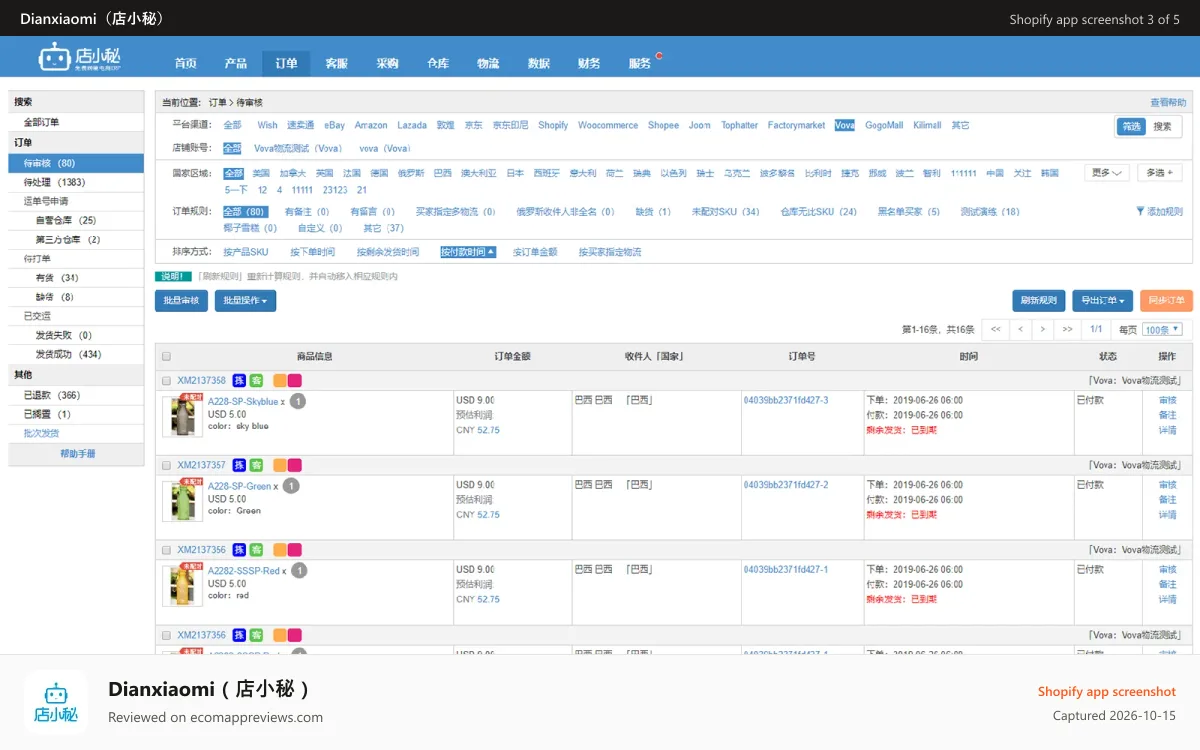1200x750 pixels.
Task: Click the Dianxiaomi robot logo in the navigation bar
Action: coord(80,57)
